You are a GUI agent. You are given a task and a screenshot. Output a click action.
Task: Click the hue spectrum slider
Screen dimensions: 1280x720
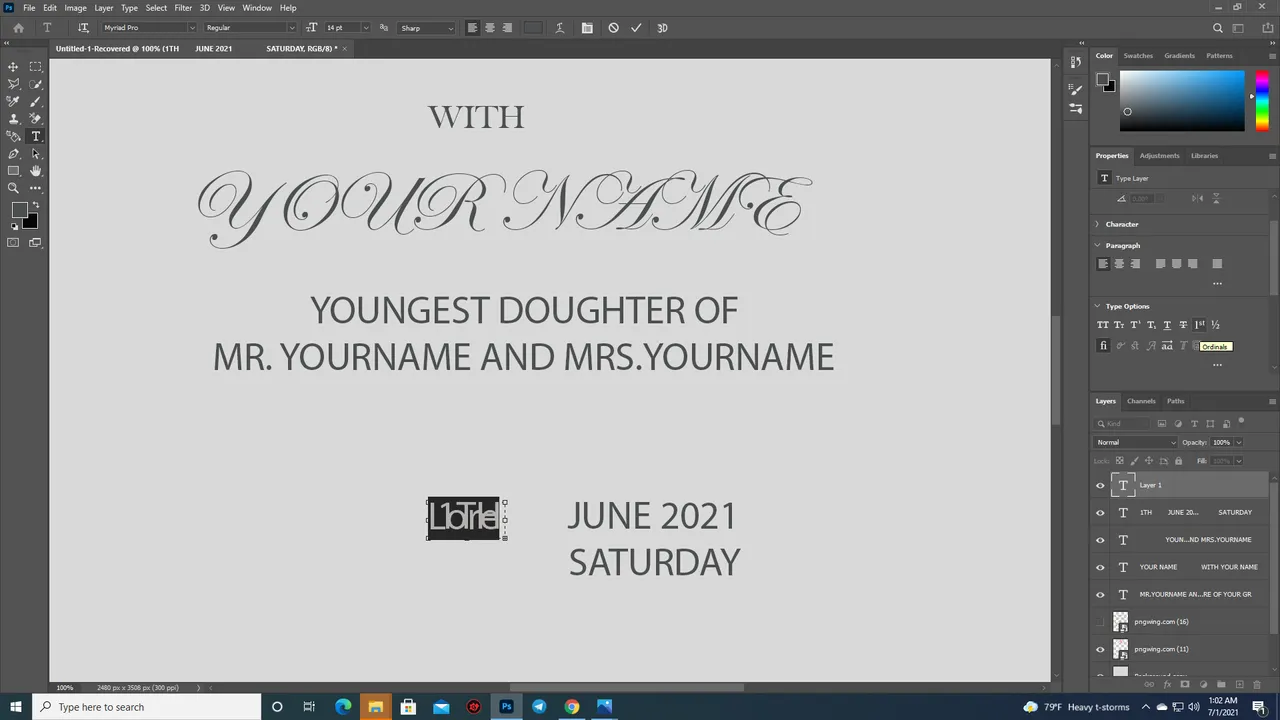tap(1262, 101)
